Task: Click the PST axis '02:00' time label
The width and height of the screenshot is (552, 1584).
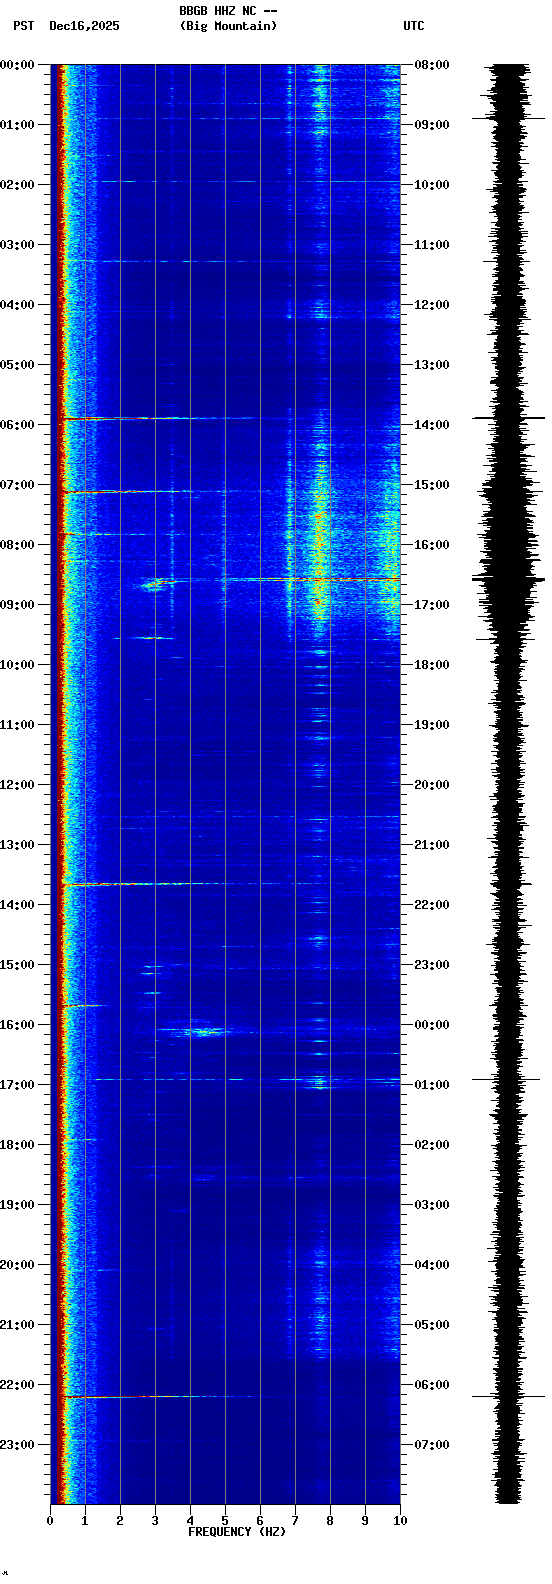Action: (x=18, y=185)
